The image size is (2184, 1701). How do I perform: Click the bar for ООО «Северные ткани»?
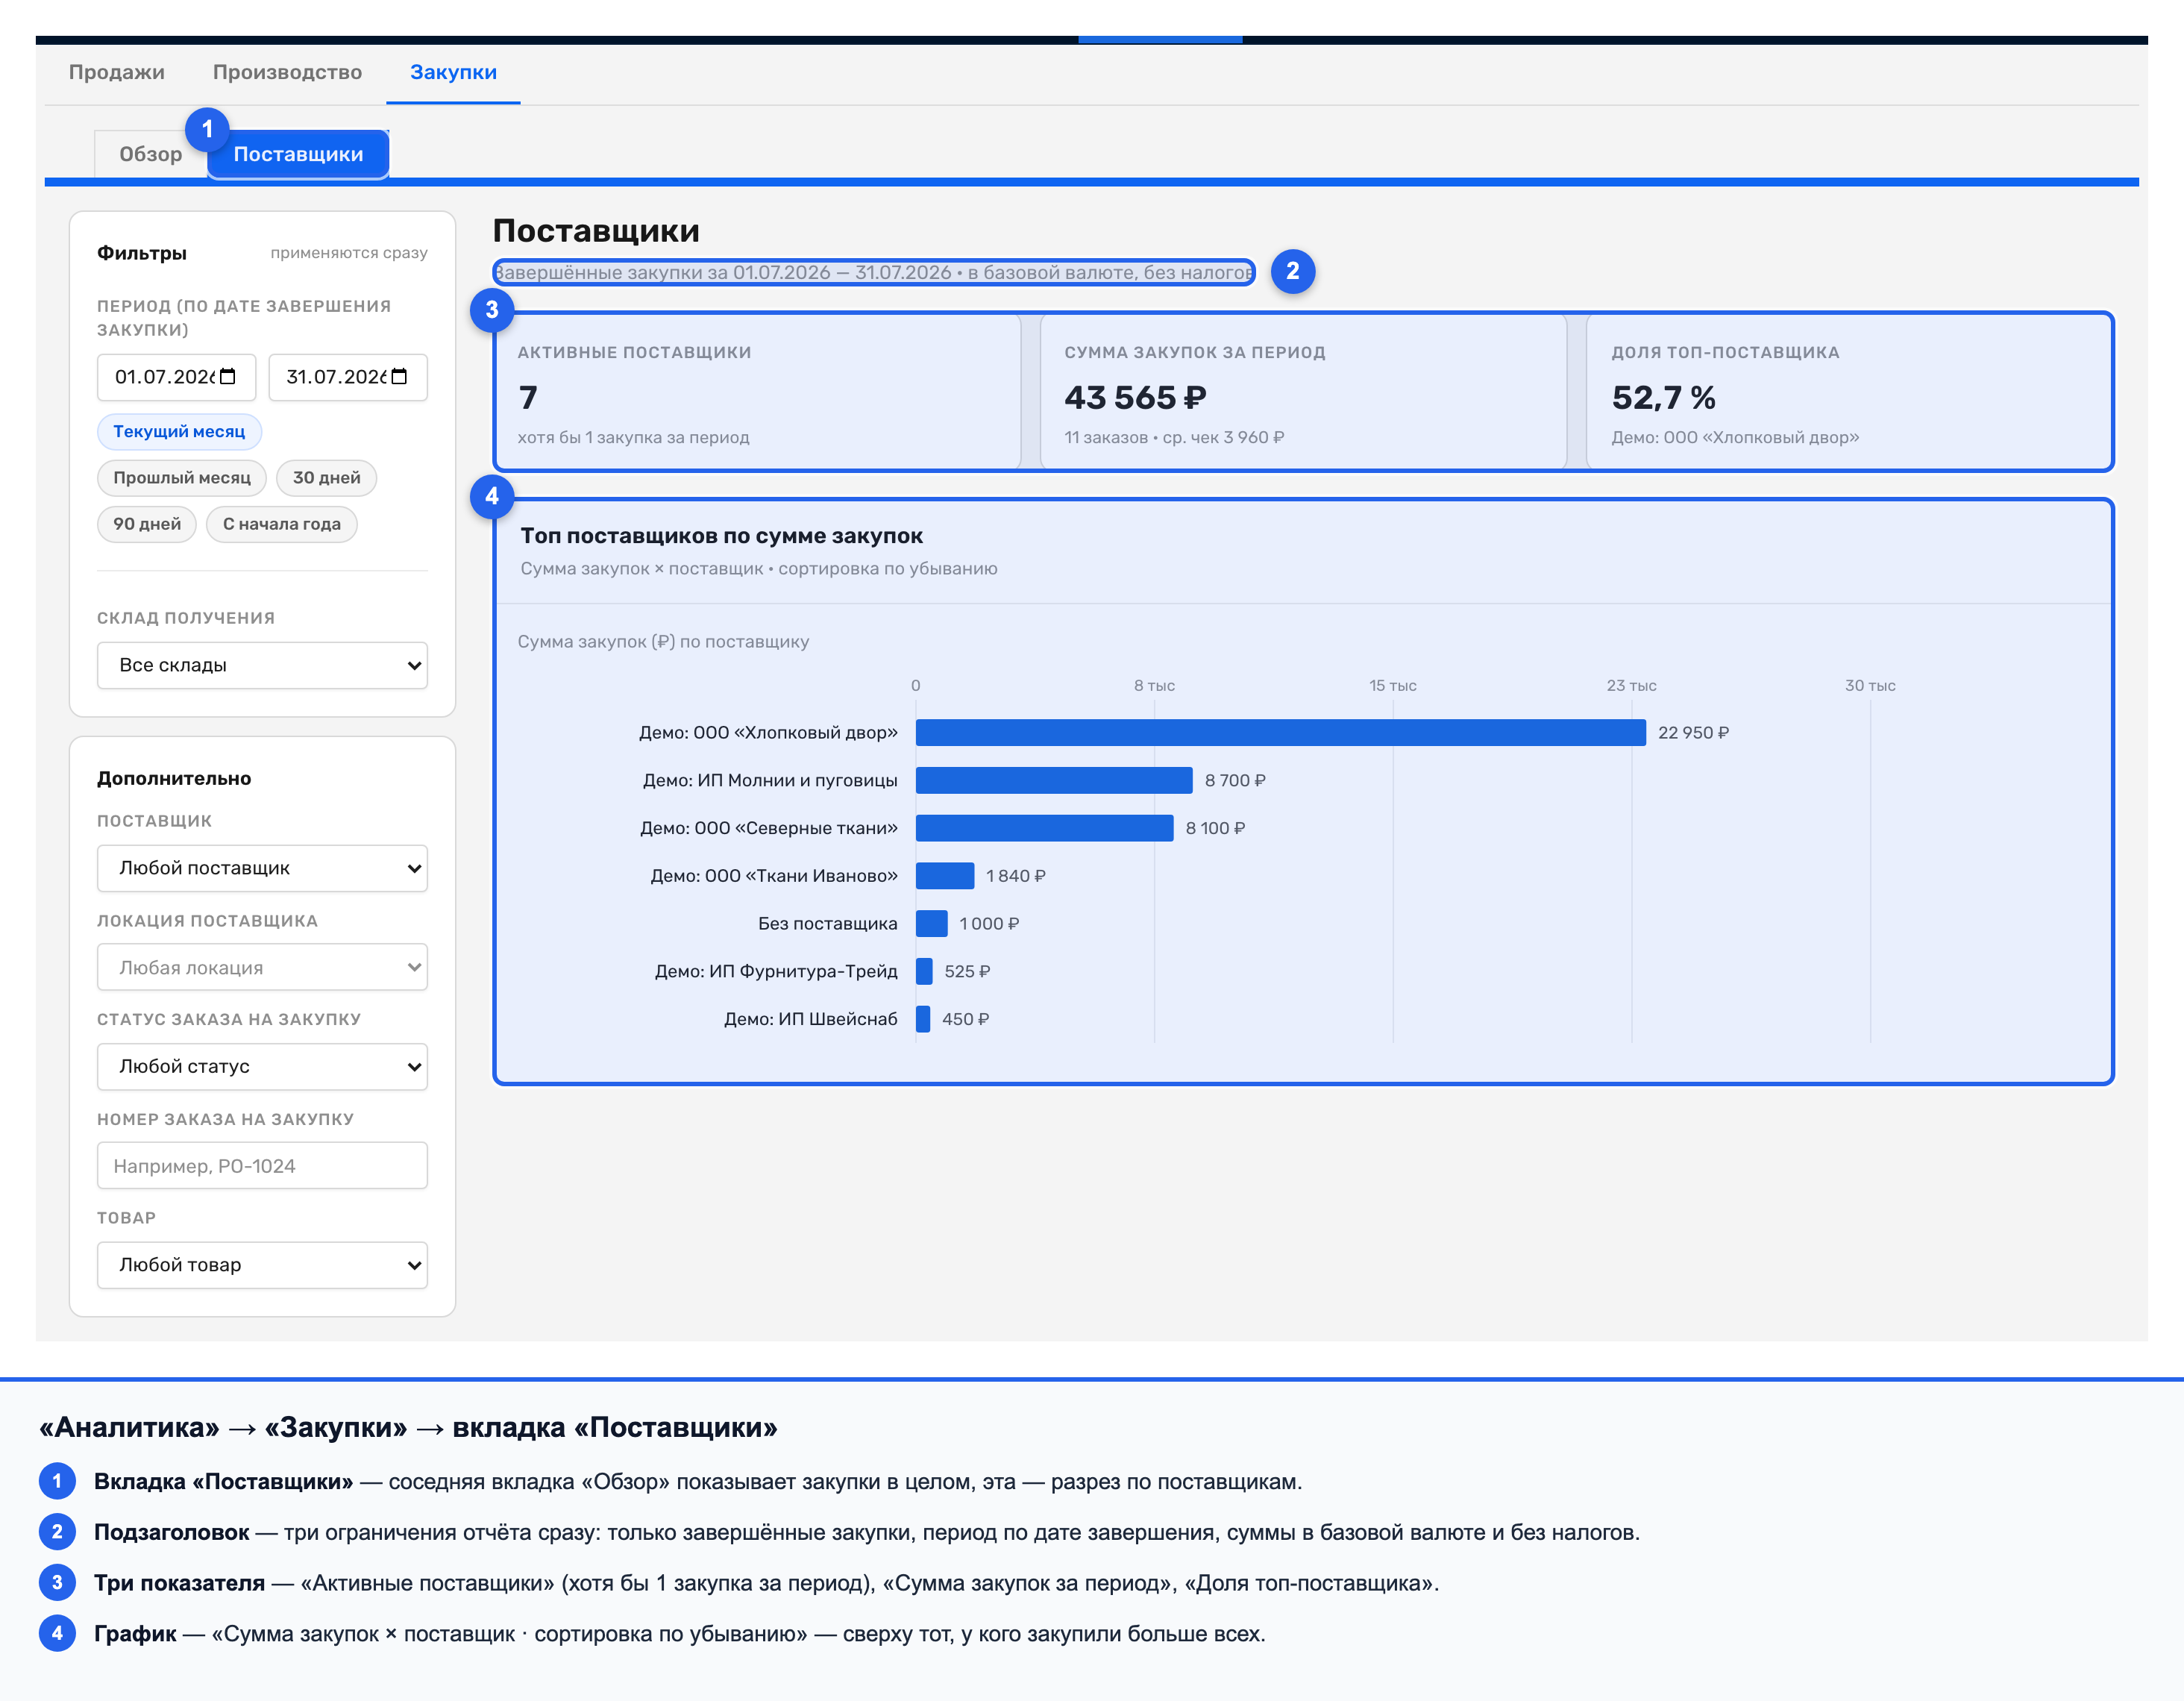1044,828
